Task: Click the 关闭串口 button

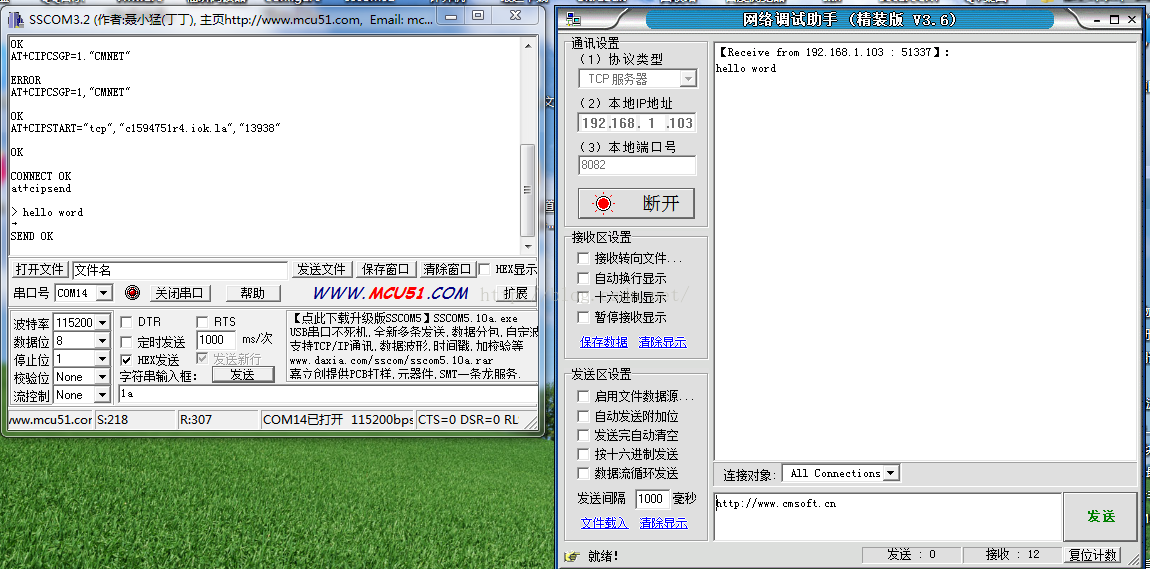Action: point(180,293)
